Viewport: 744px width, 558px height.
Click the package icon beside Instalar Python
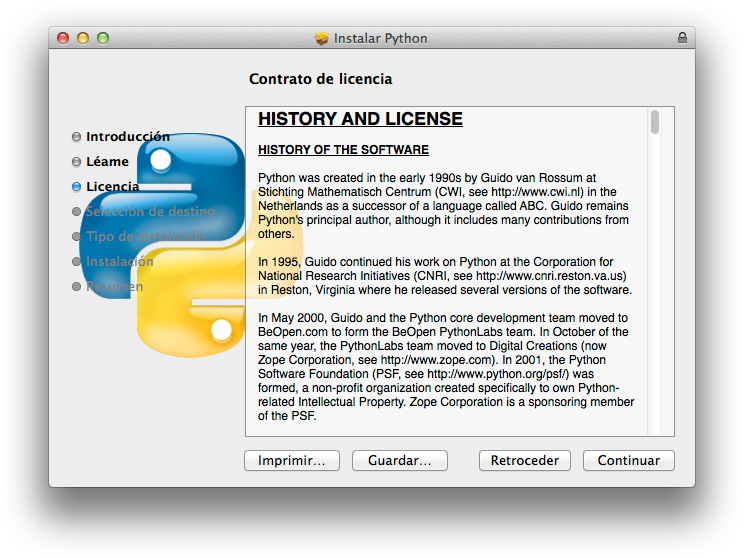coord(321,38)
